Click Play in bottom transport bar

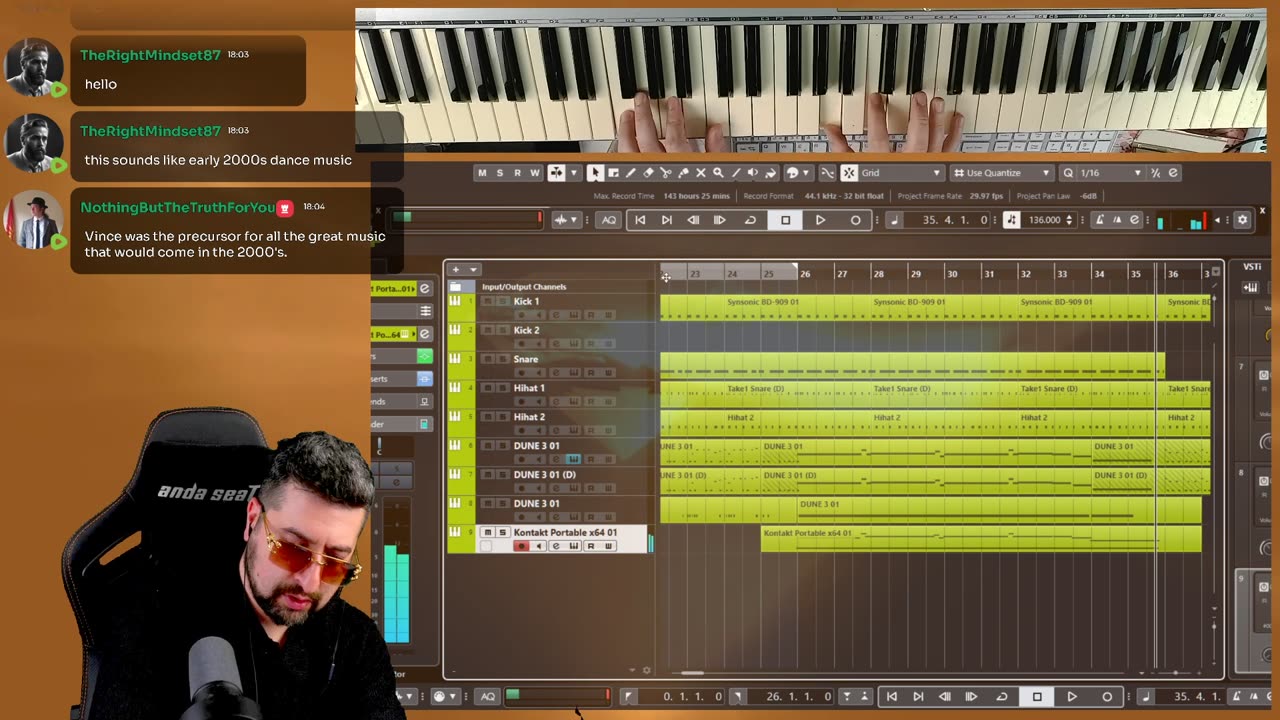[x=1072, y=696]
